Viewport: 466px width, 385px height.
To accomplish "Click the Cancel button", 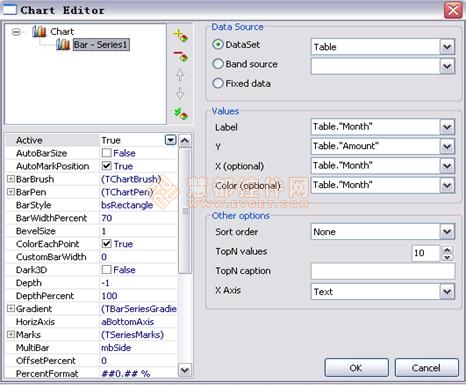I will [x=426, y=368].
